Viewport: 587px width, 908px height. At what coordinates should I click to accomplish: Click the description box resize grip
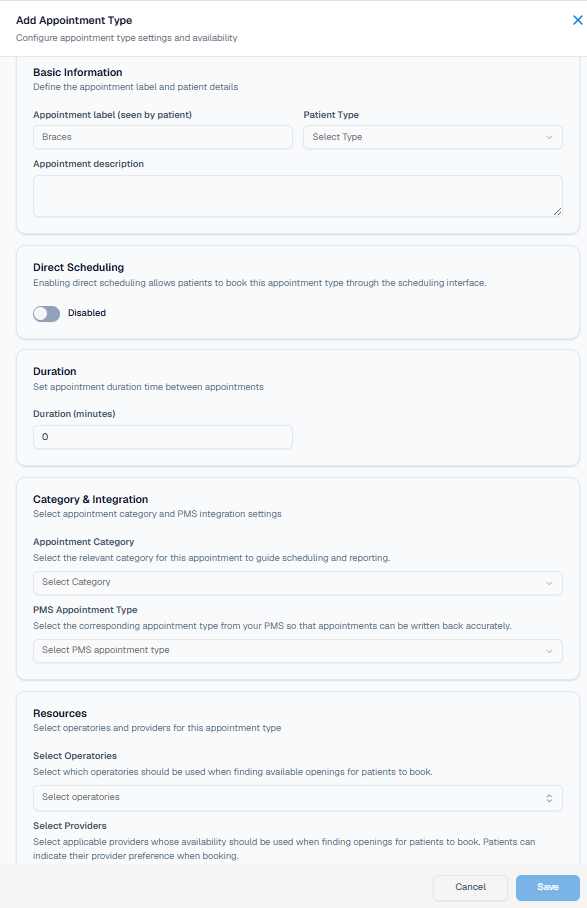pos(556,212)
